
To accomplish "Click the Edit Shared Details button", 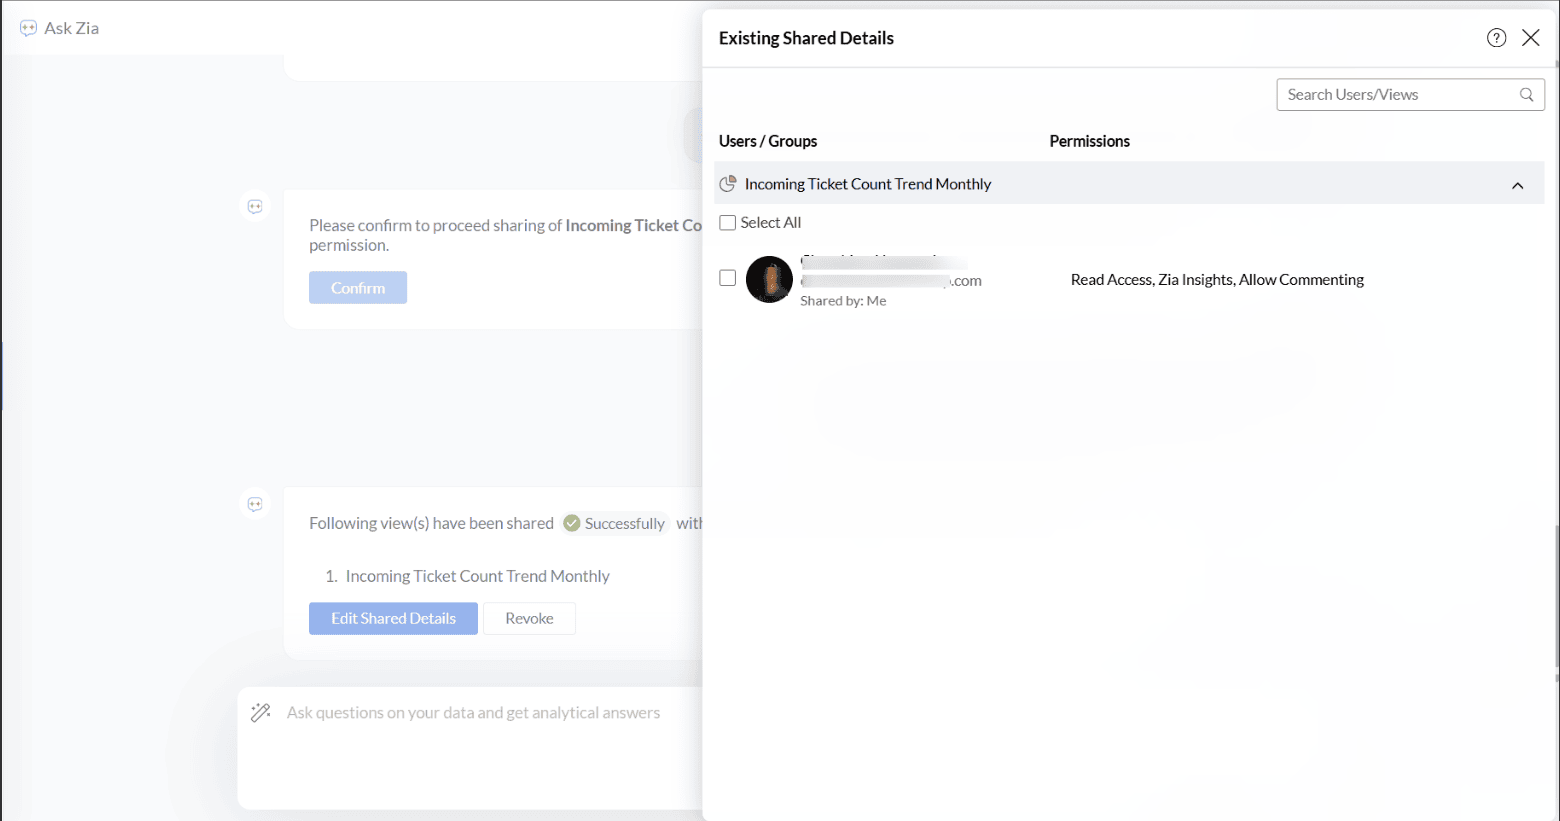I will point(393,618).
